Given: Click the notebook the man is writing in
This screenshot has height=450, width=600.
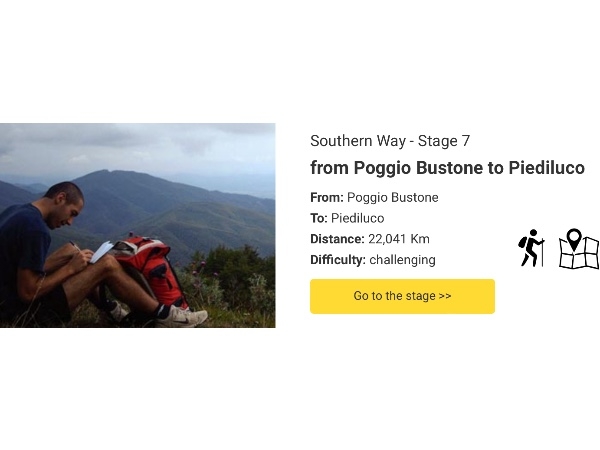Looking at the screenshot, I should [x=100, y=252].
